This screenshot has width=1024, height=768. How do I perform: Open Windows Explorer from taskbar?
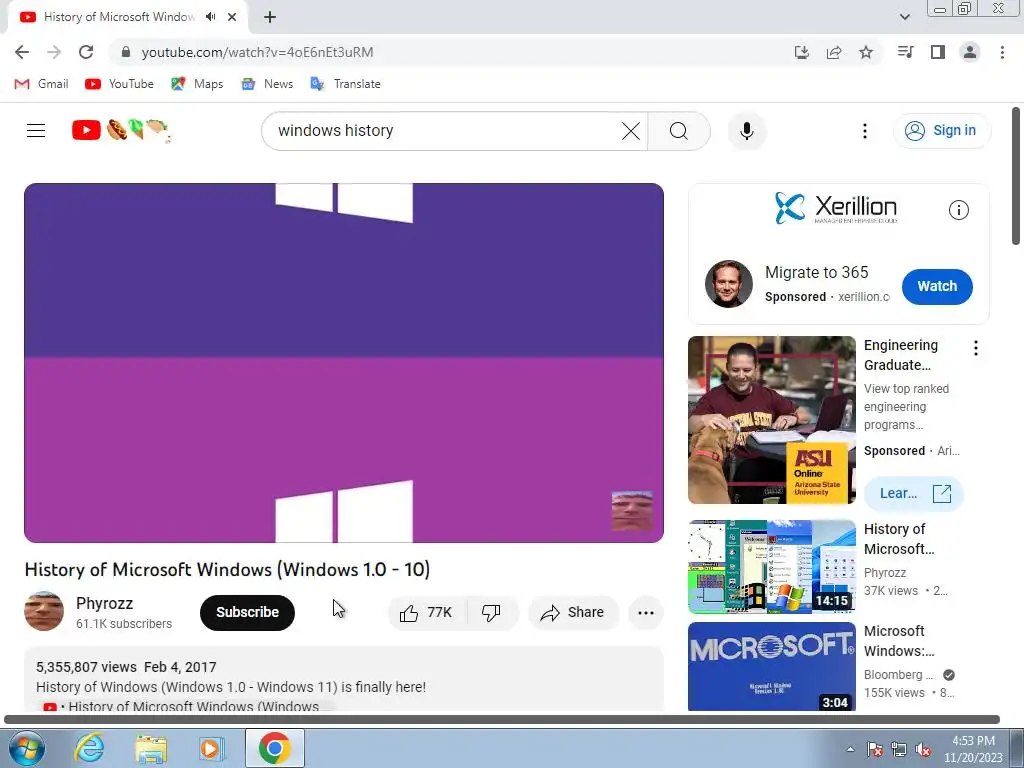click(151, 748)
